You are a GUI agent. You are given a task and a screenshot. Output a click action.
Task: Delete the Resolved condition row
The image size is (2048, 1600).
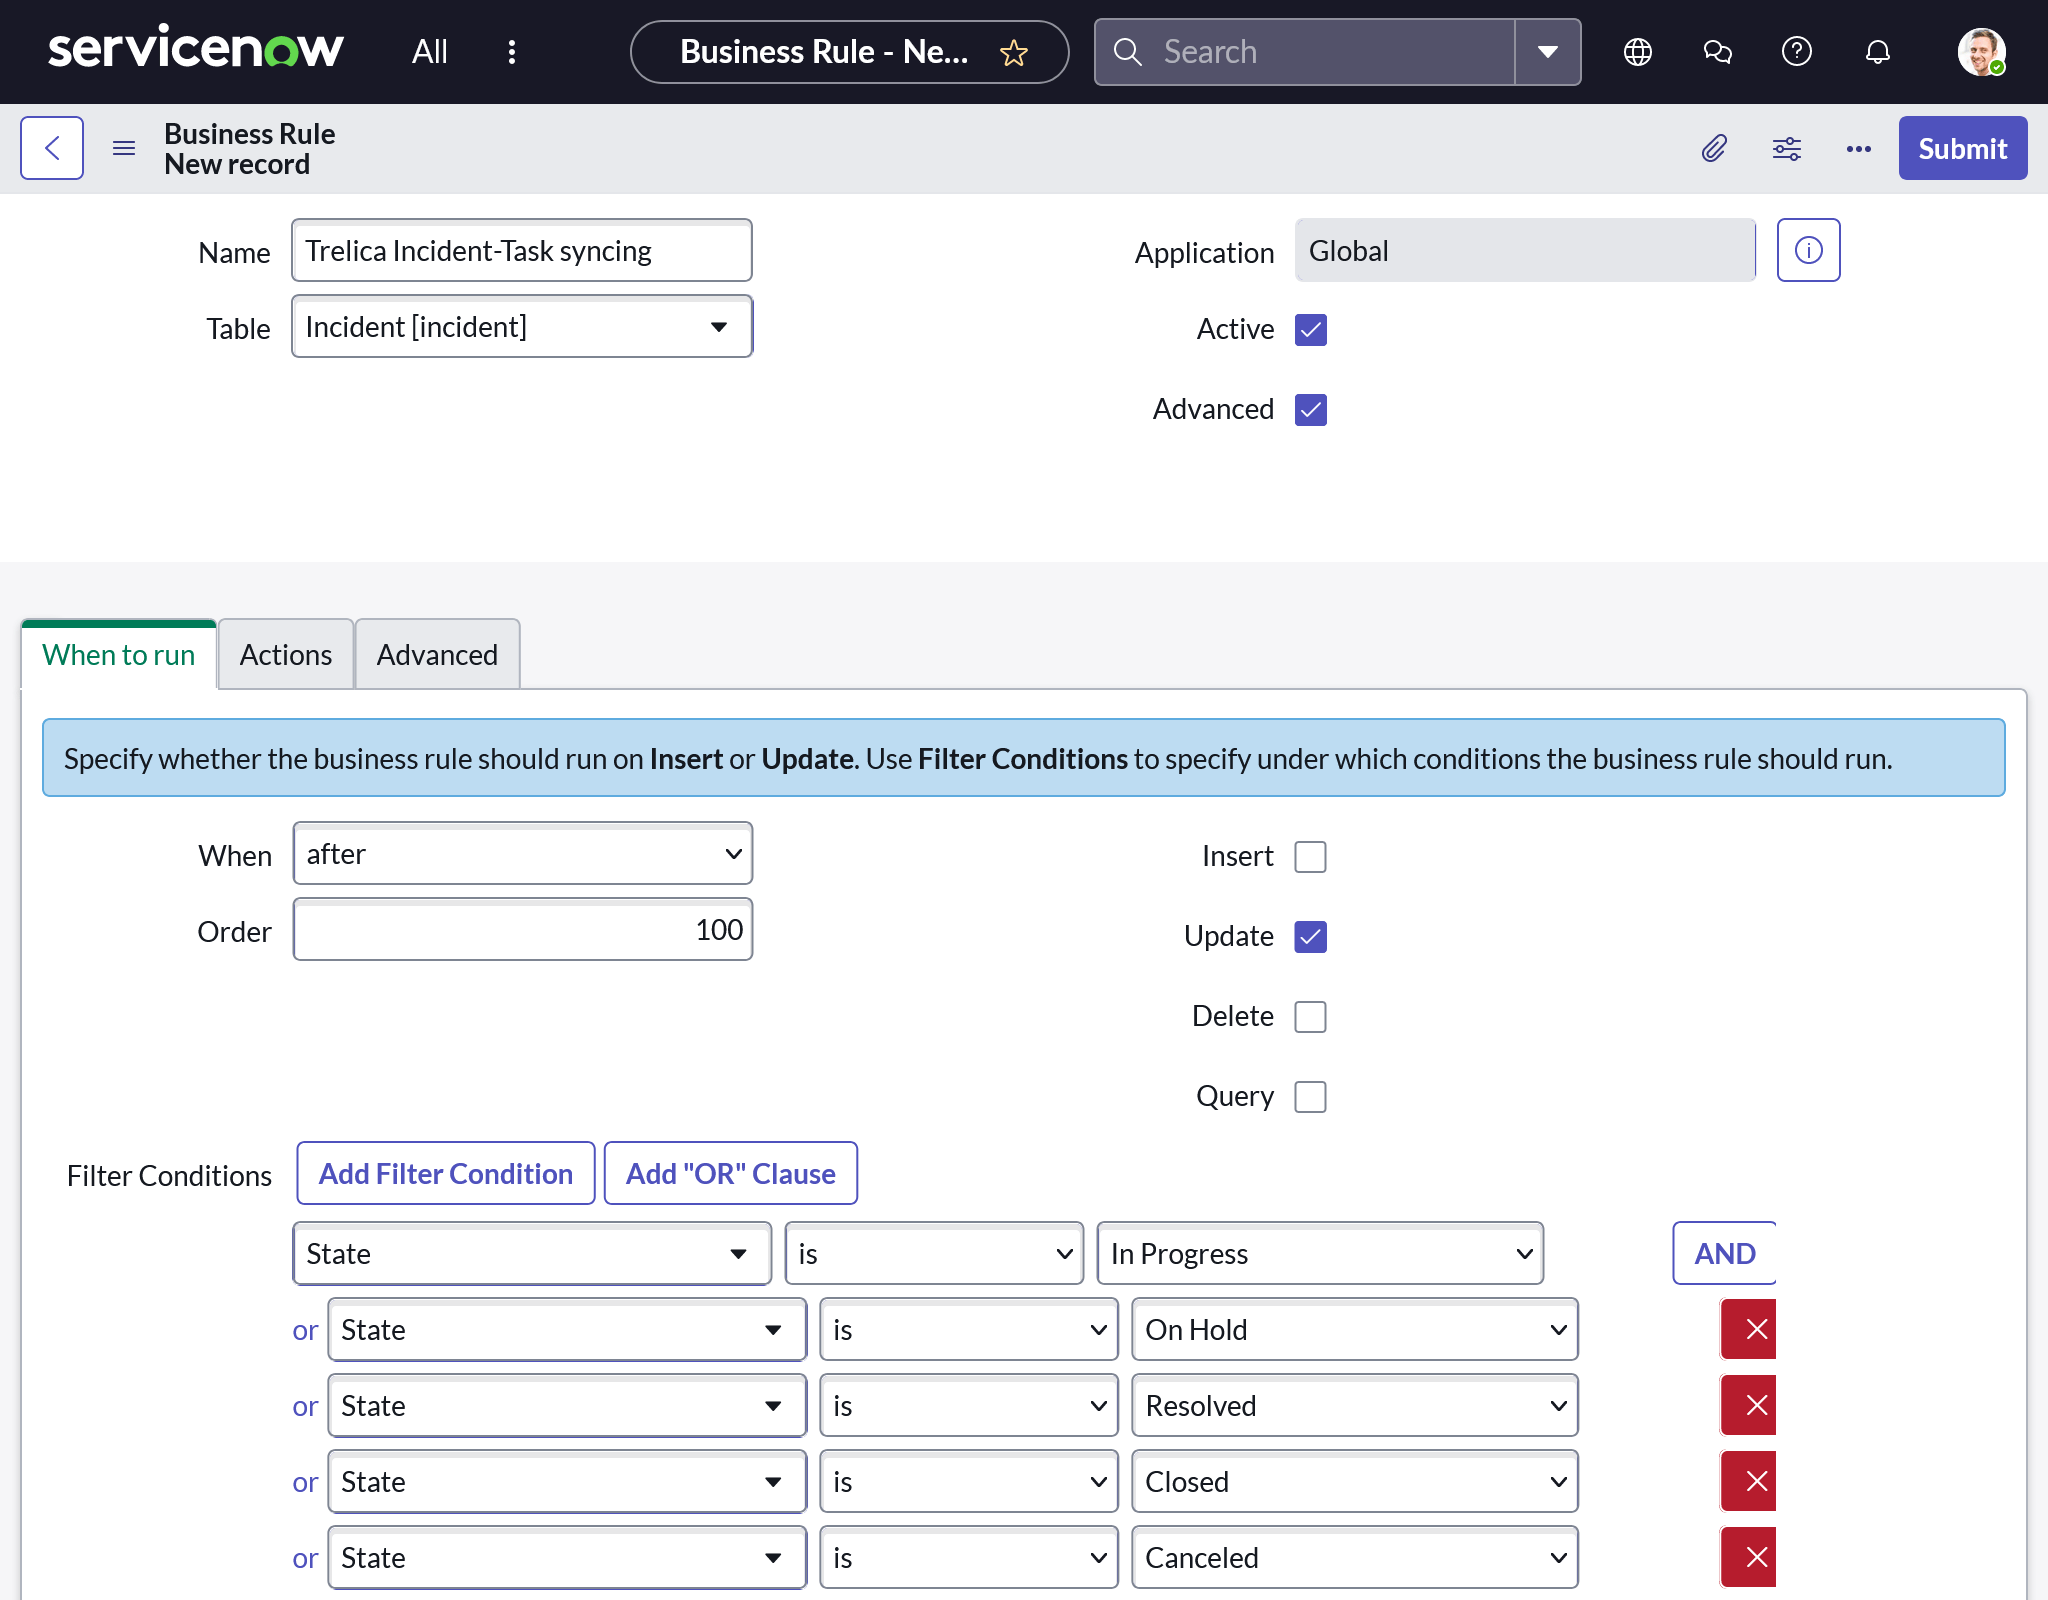pos(1749,1405)
